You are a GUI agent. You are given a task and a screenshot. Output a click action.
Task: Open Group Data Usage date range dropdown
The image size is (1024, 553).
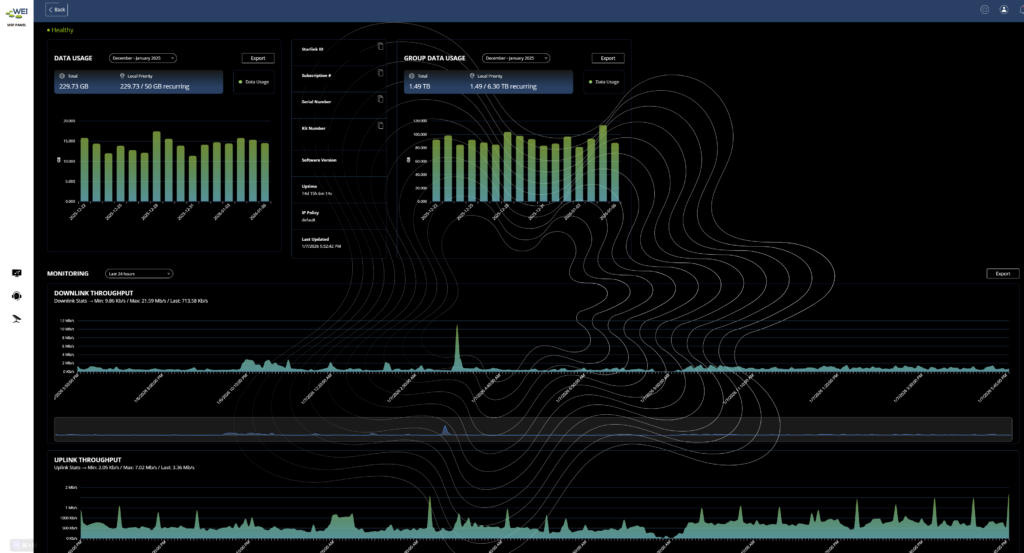[516, 58]
